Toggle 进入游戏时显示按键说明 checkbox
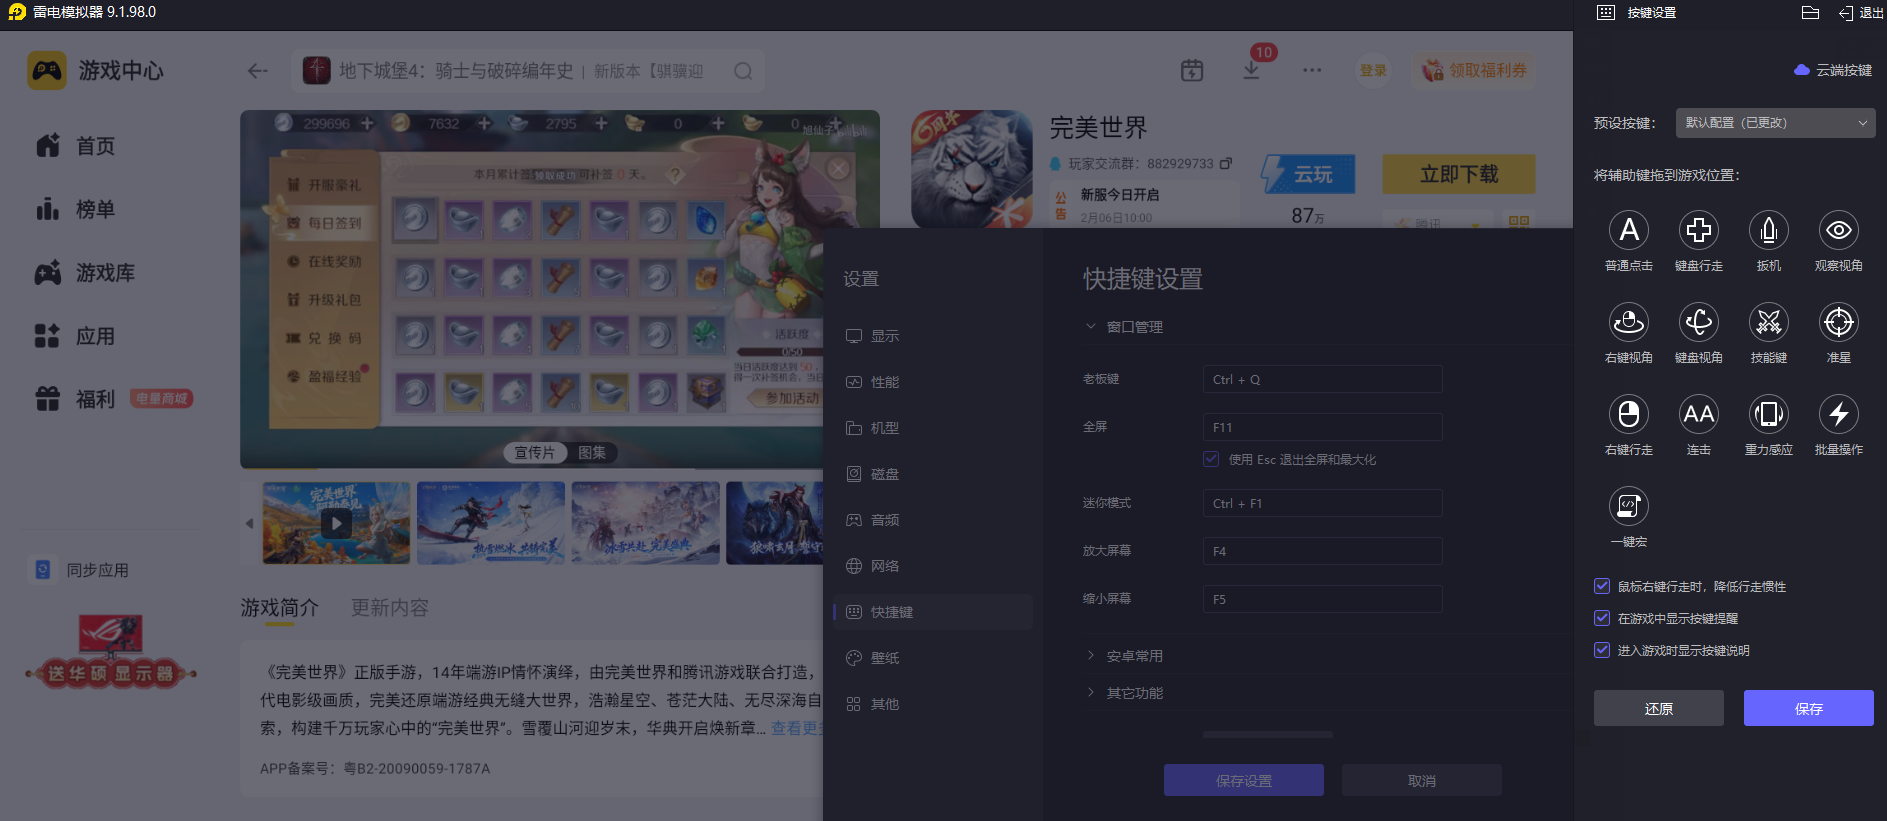 (x=1602, y=650)
